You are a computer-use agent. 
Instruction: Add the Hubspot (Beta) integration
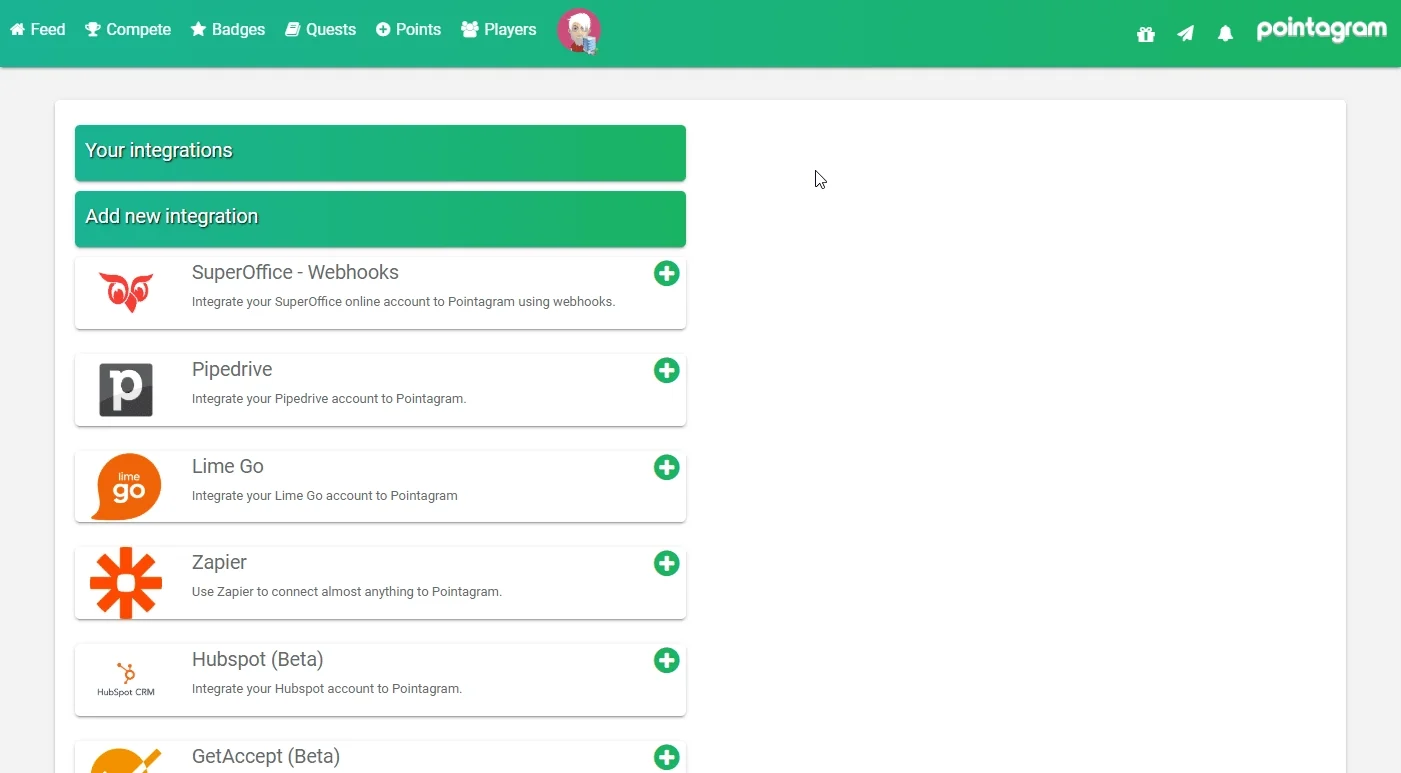pos(666,661)
